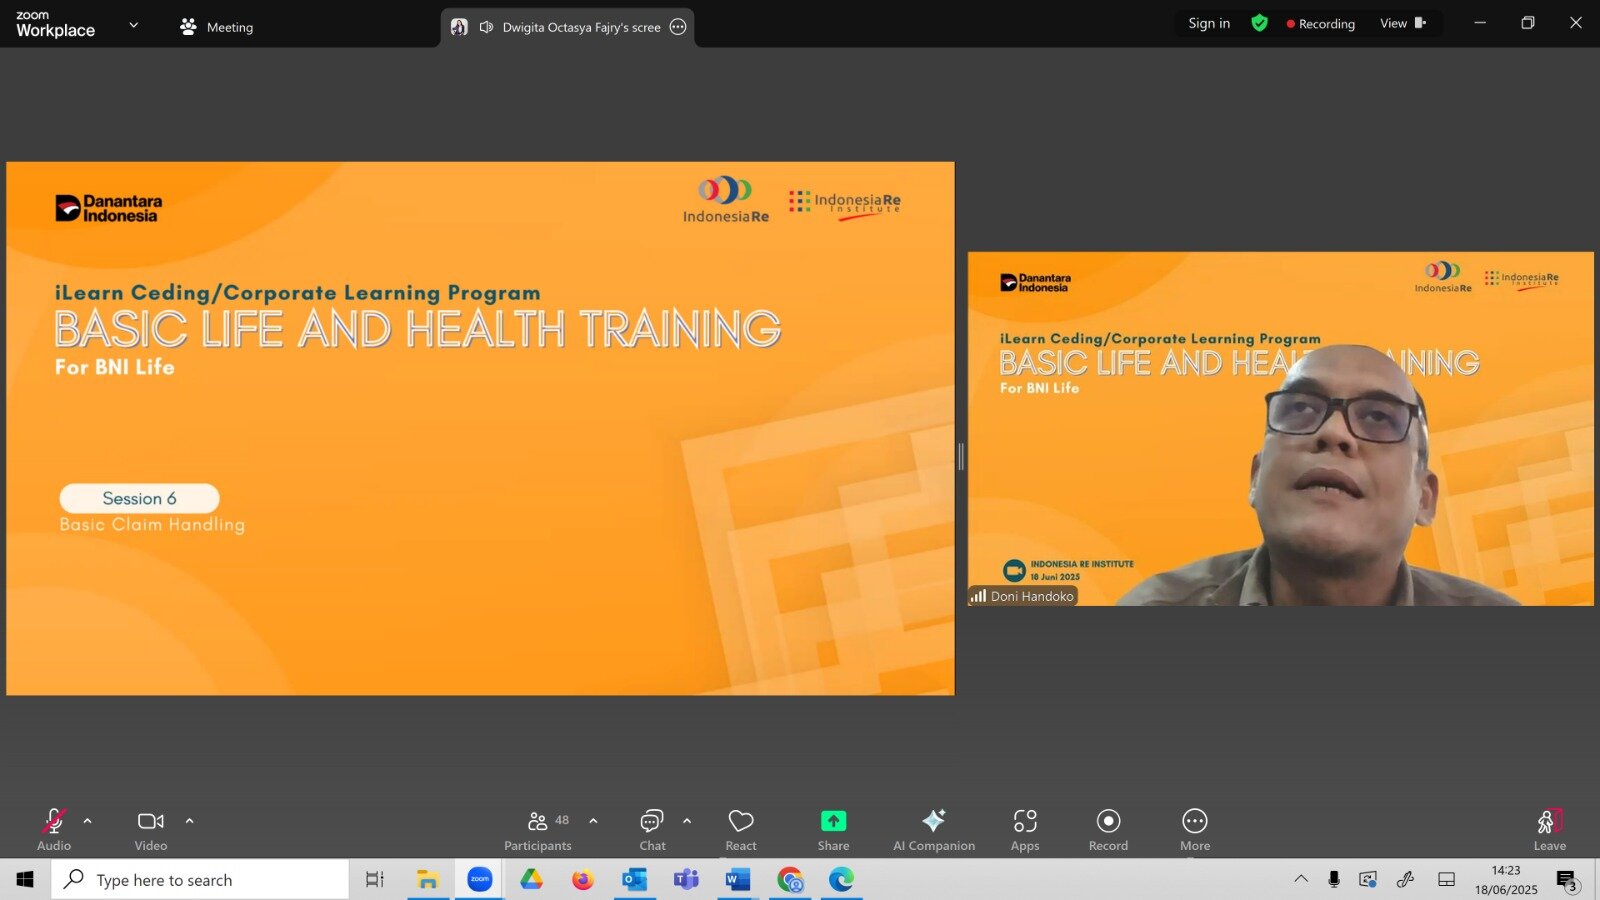Click the system tray screen capture icon
This screenshot has width=1600, height=900.
(1368, 879)
